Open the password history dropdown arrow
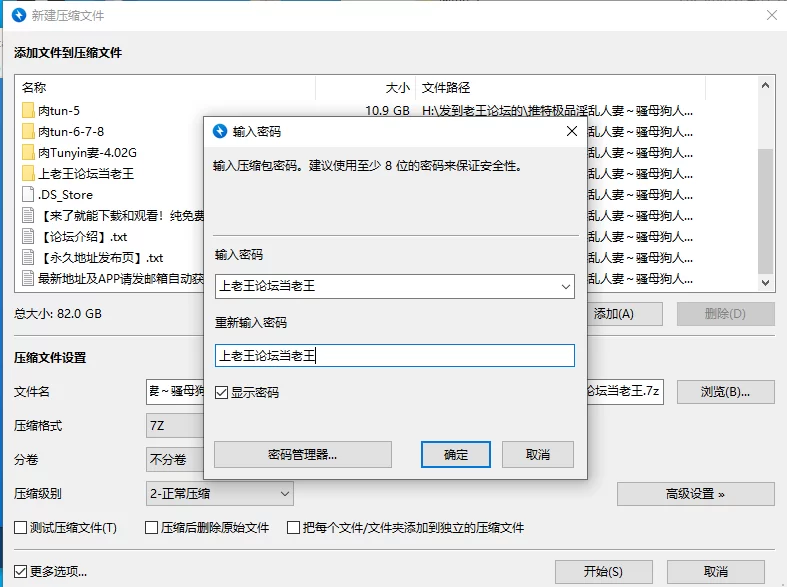Image resolution: width=787 pixels, height=587 pixels. (566, 286)
